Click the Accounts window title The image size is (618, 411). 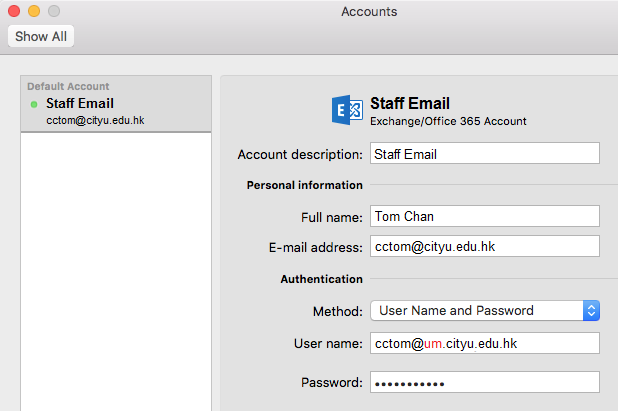click(x=369, y=12)
